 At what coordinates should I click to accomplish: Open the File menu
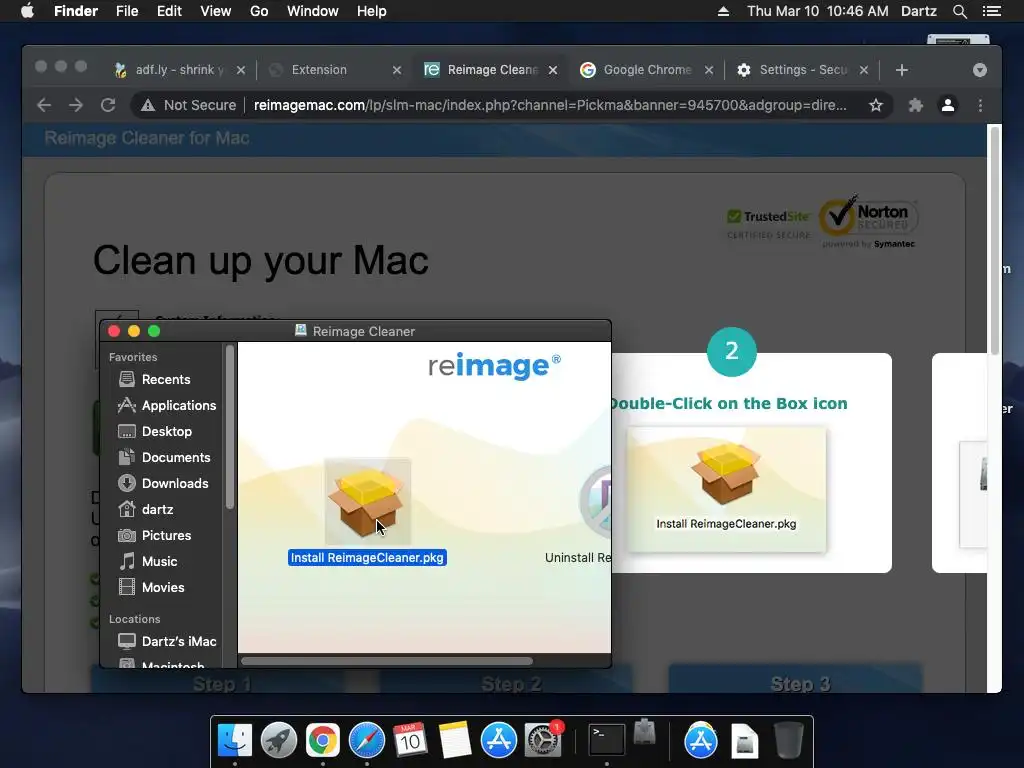[127, 11]
